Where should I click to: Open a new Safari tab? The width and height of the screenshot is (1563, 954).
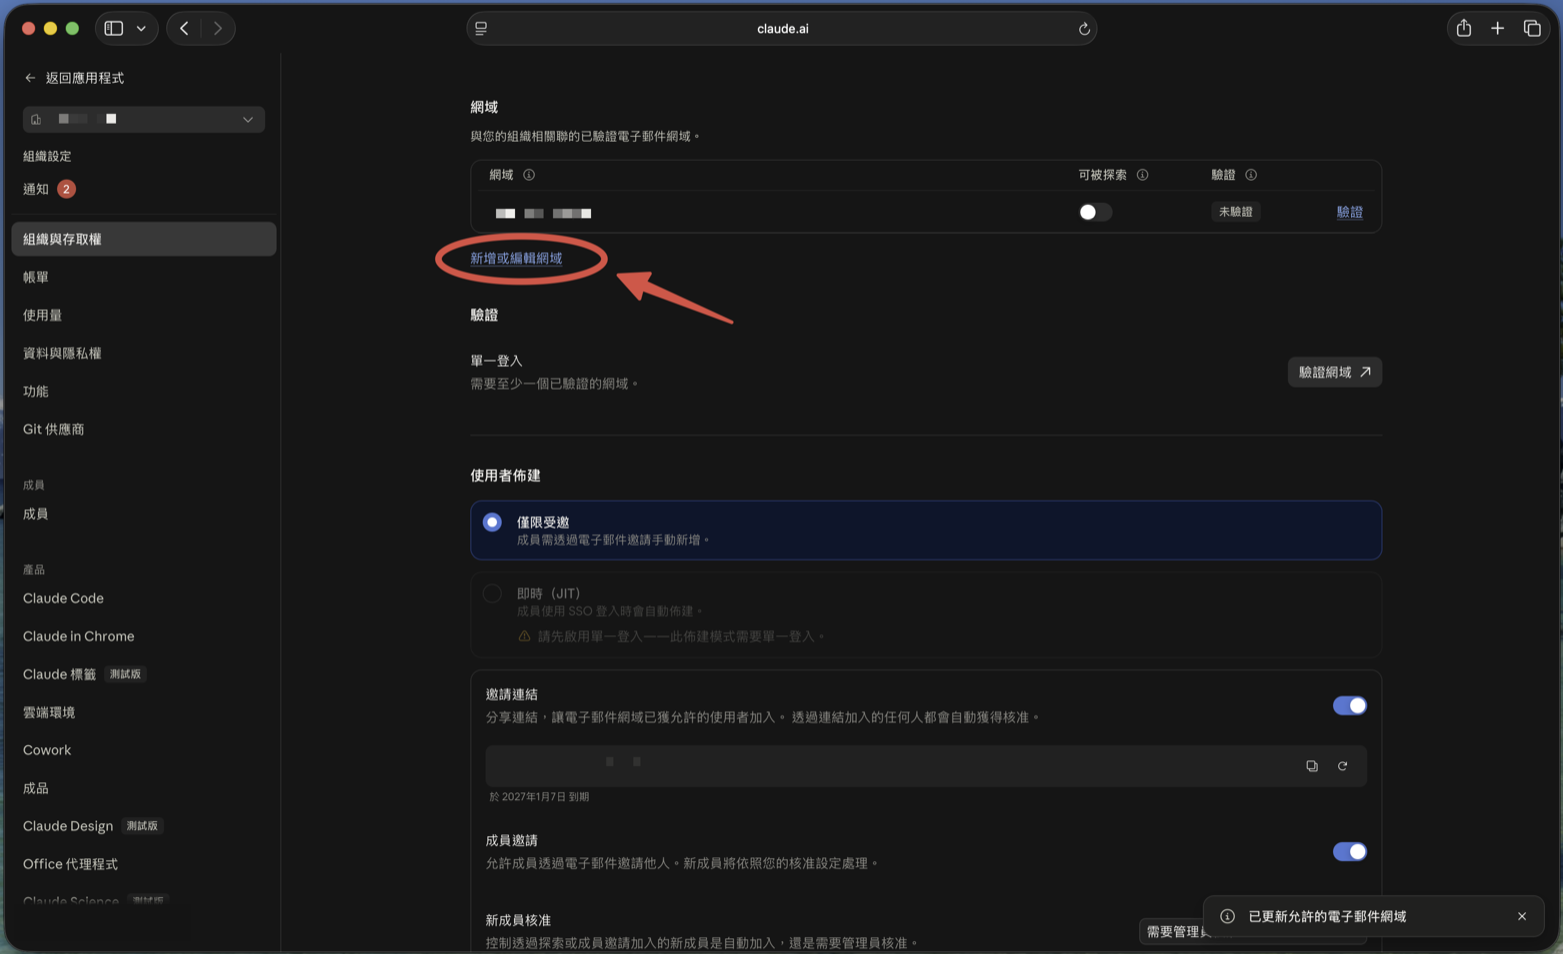click(1497, 28)
